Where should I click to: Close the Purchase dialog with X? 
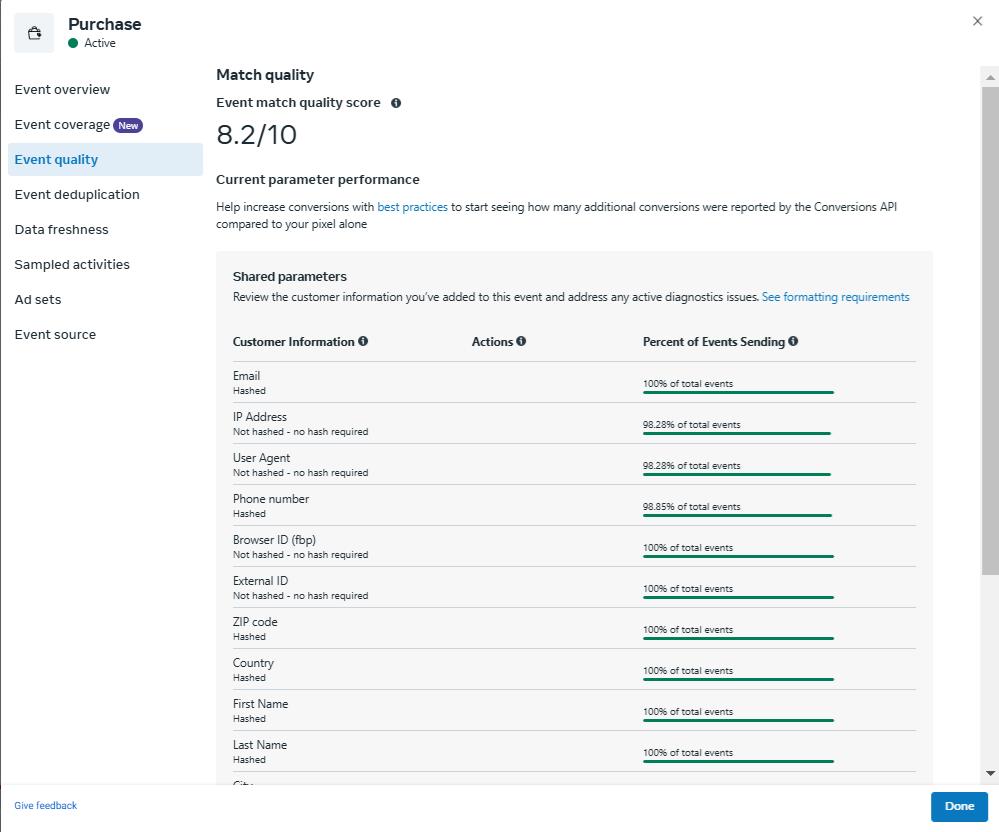click(977, 21)
